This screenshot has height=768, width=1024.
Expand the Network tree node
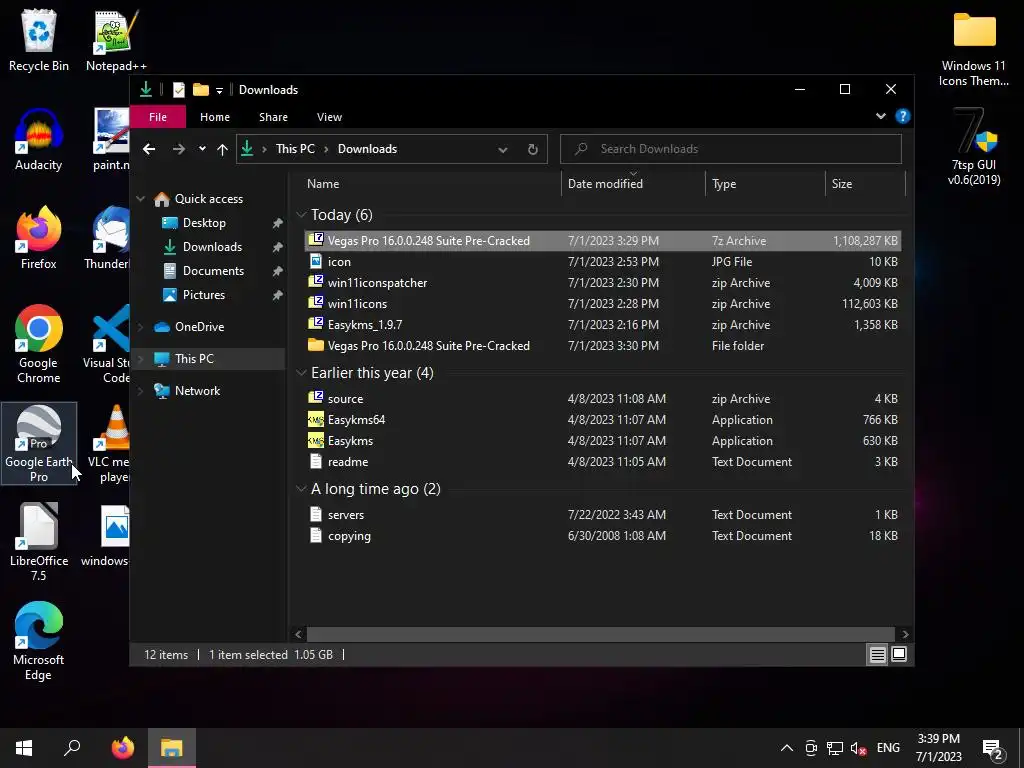click(x=140, y=391)
